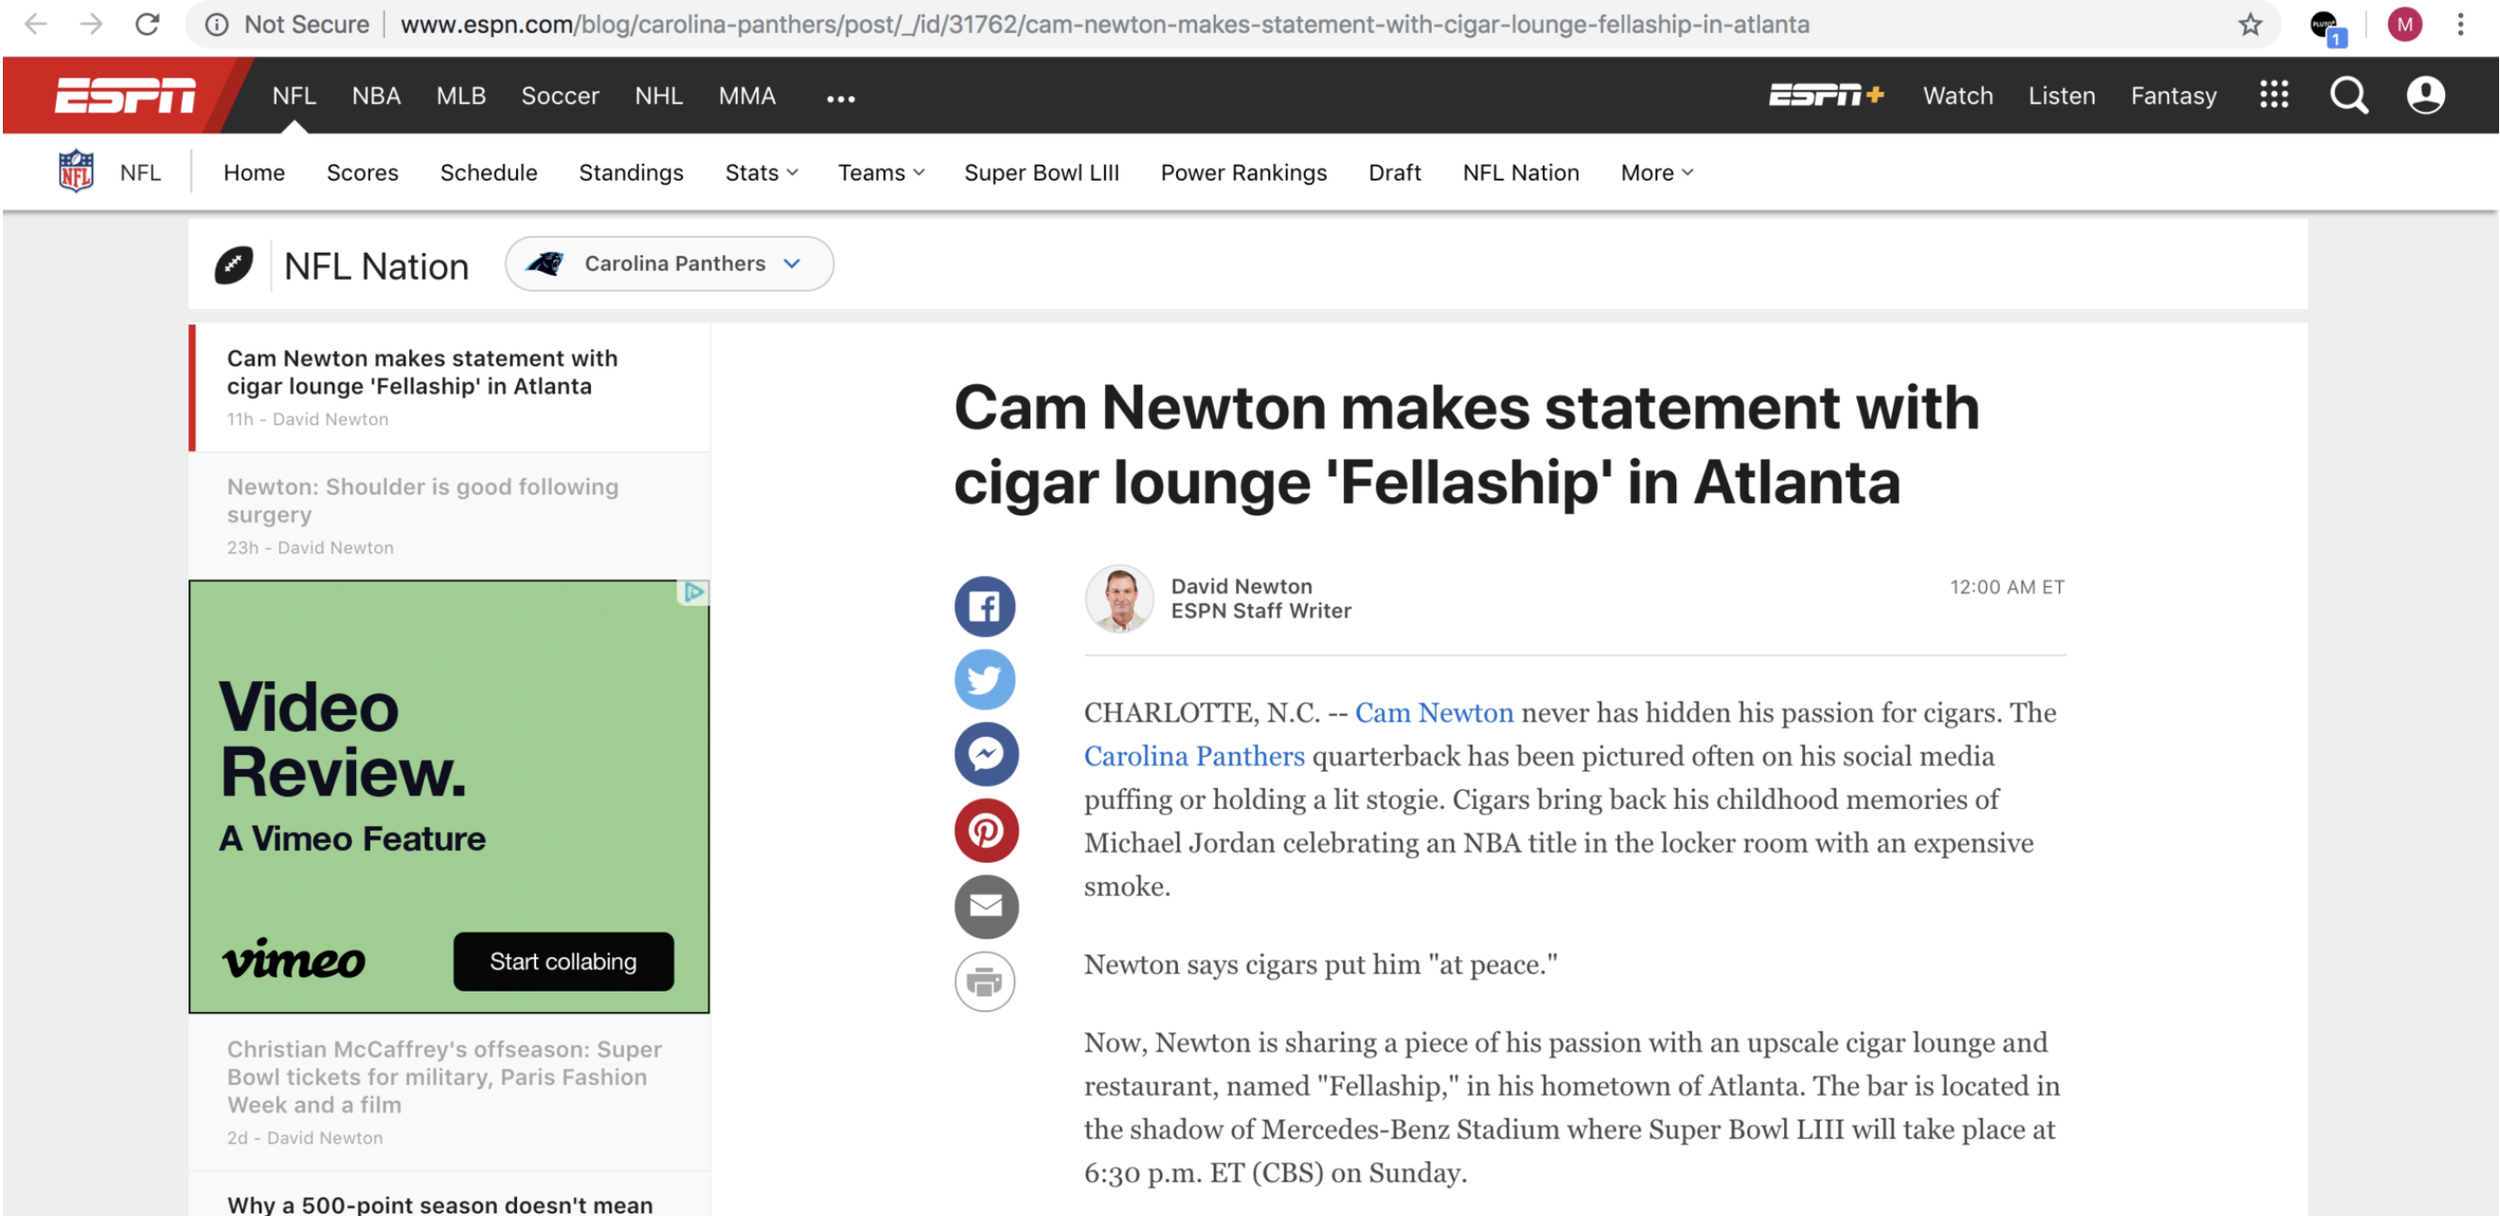The image size is (2500, 1216).
Task: Open the user profile icon
Action: pyautogui.click(x=2425, y=96)
